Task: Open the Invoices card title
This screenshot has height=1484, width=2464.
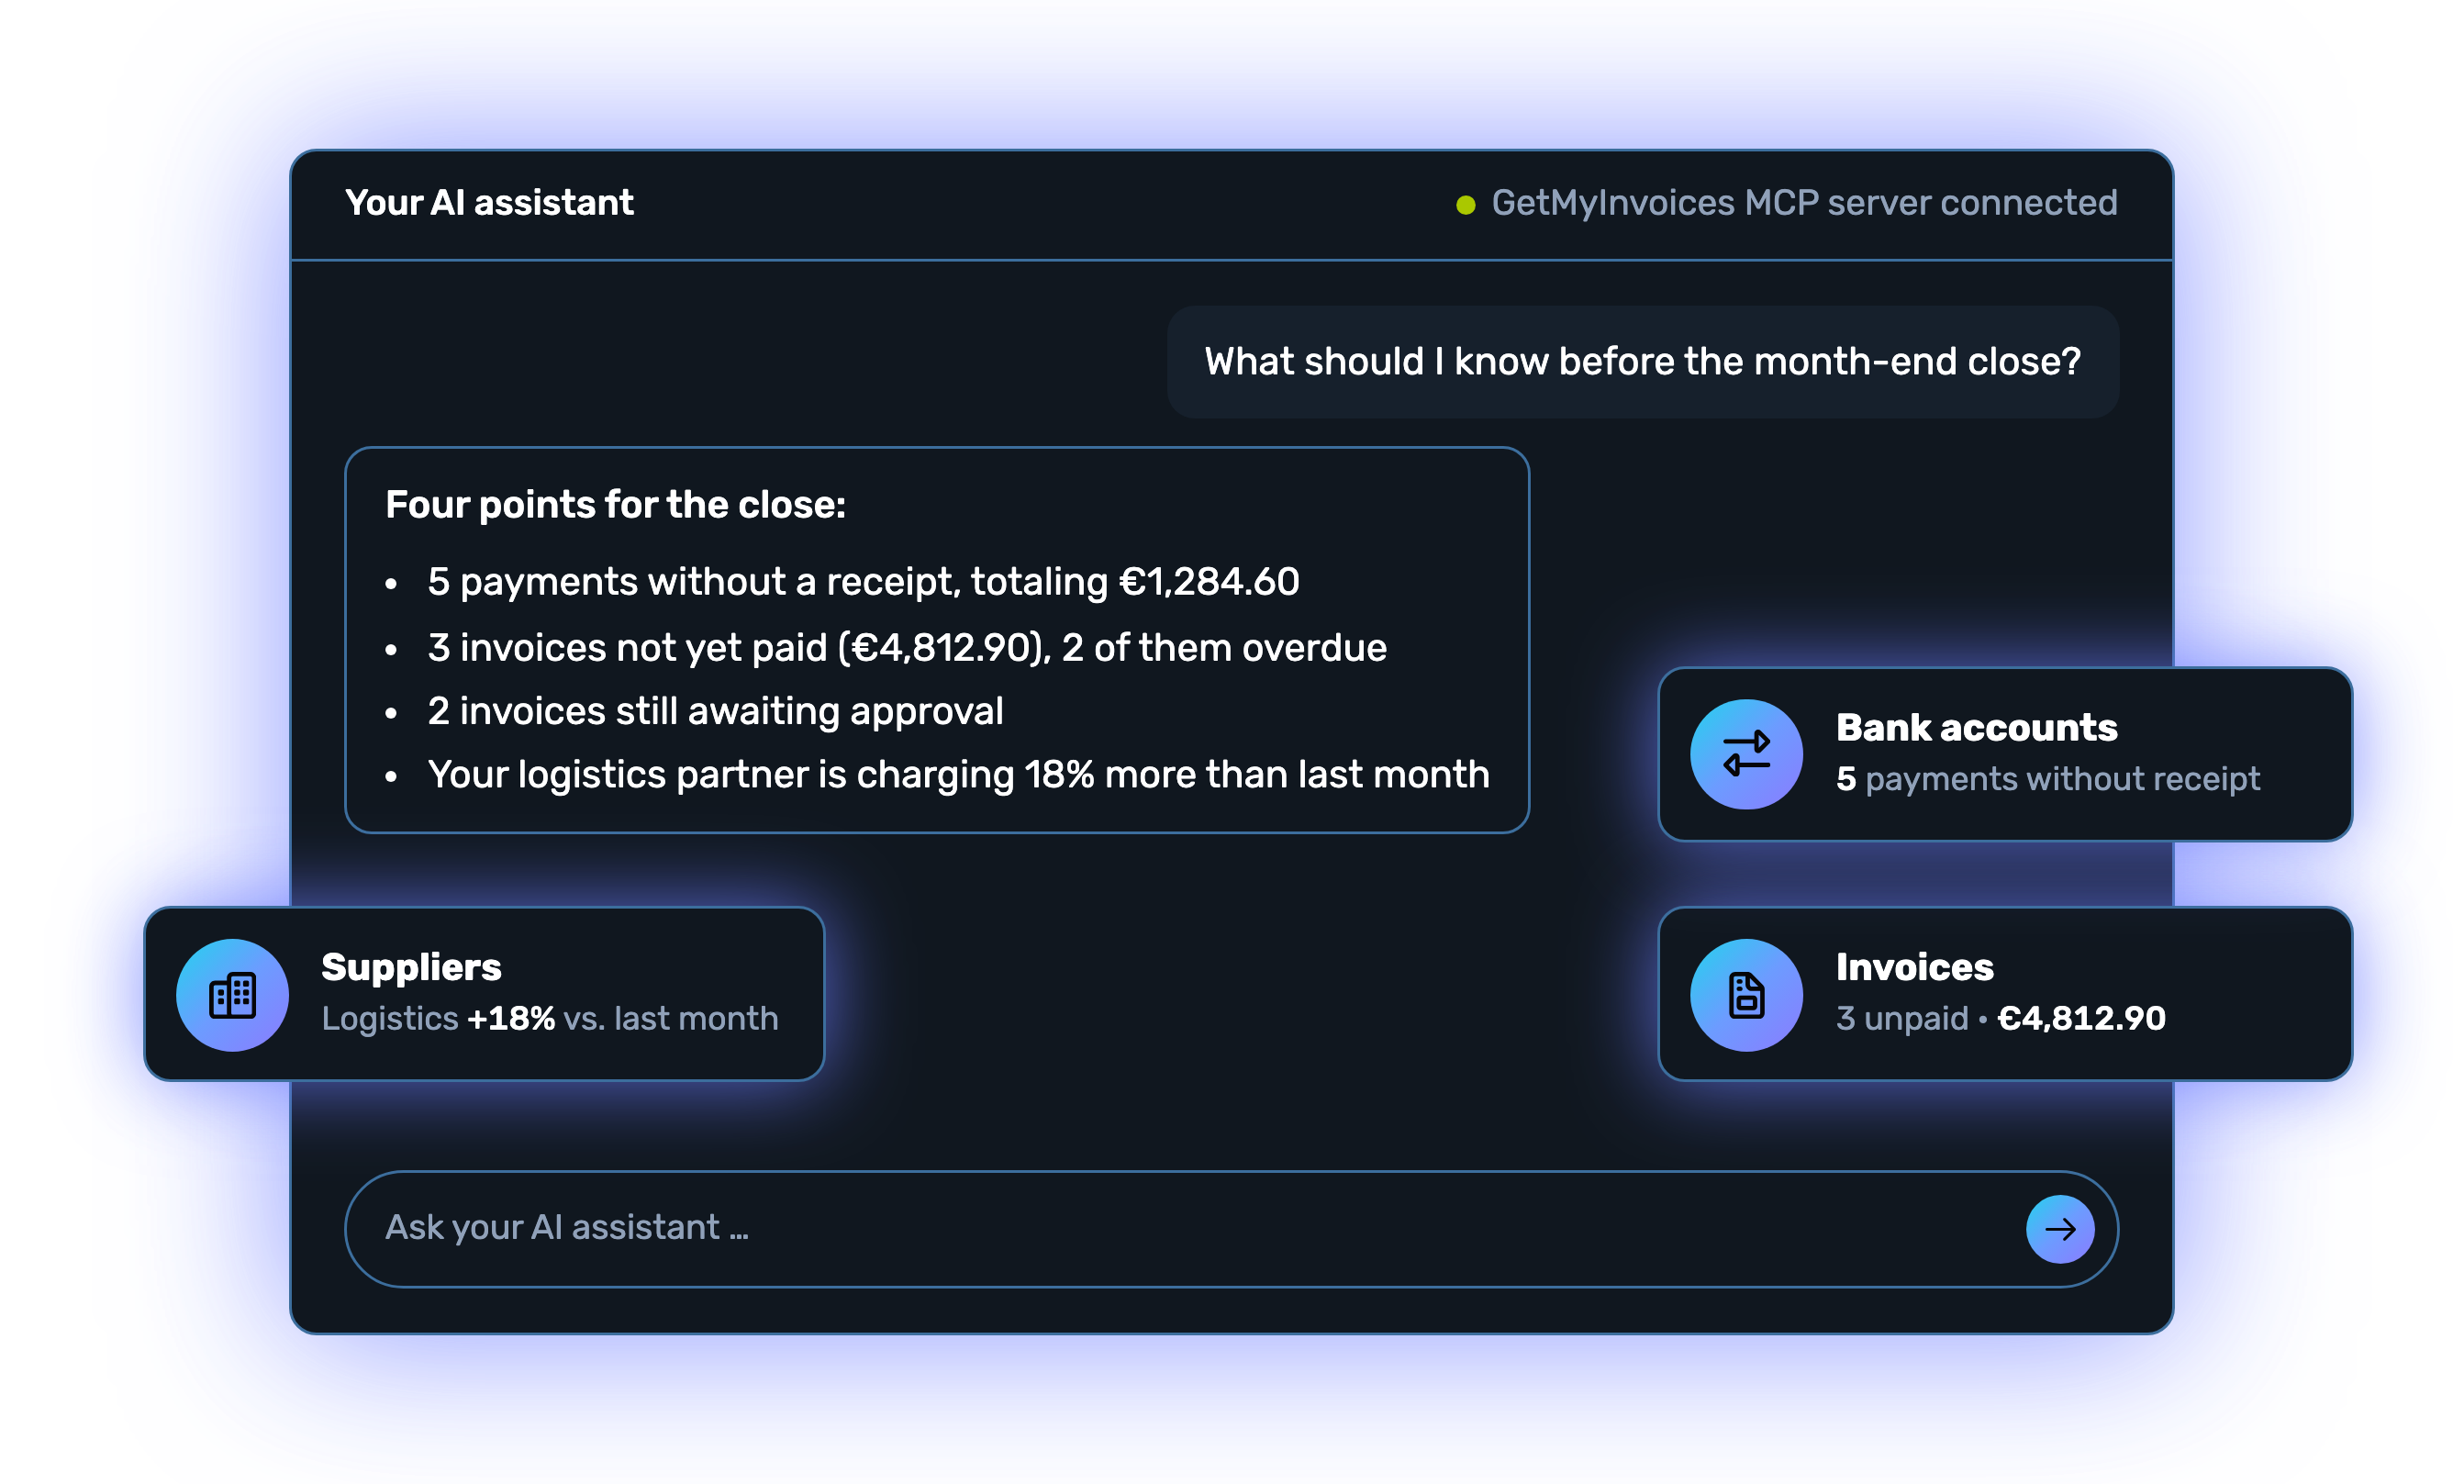Action: (x=1914, y=968)
